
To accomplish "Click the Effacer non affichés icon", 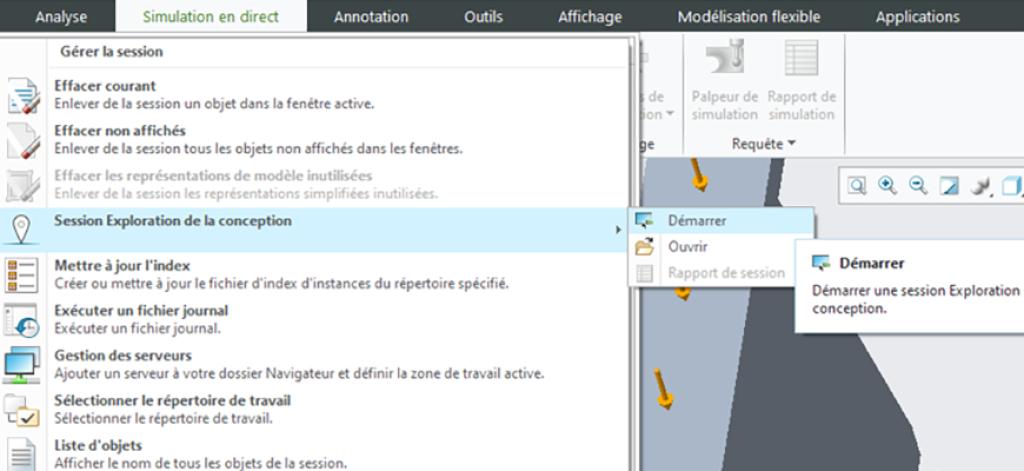I will [x=22, y=140].
